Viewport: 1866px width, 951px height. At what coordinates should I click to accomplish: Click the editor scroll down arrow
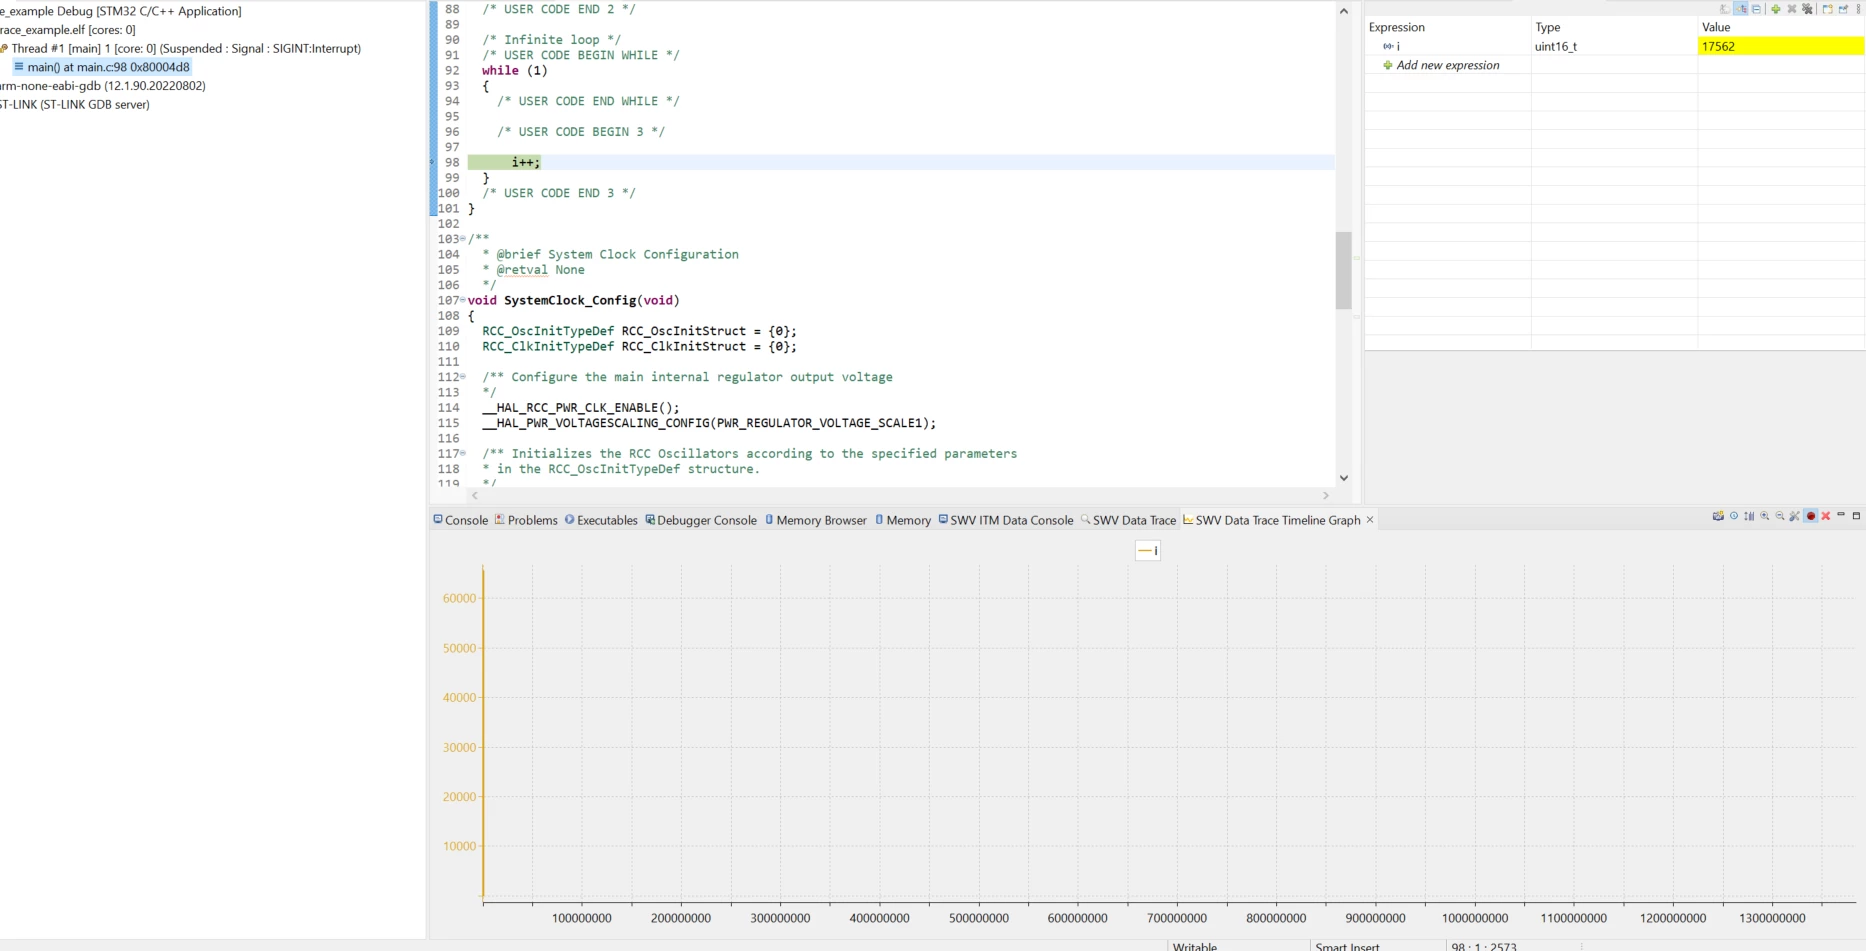pos(1343,478)
